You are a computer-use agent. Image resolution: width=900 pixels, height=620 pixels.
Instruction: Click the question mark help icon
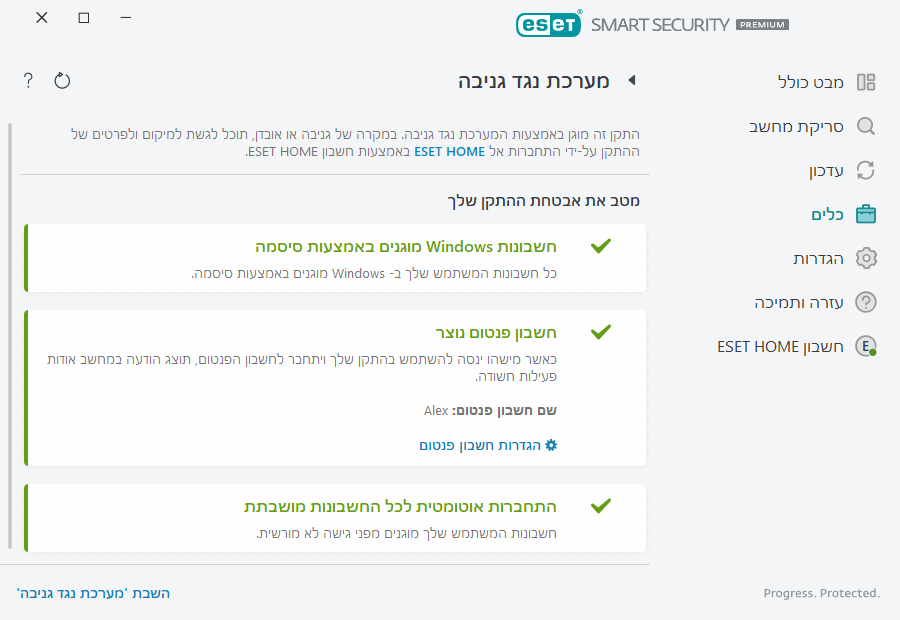(27, 80)
